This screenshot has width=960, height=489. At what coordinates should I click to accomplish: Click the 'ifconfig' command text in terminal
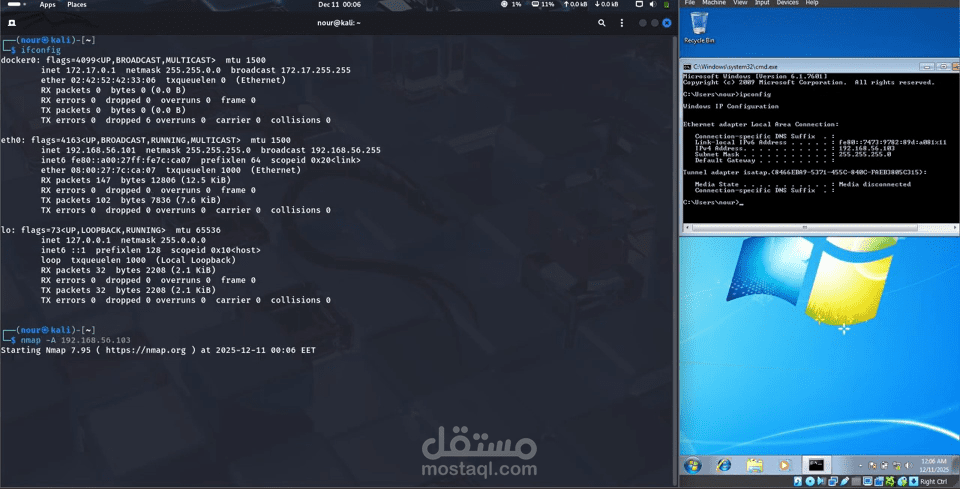(x=40, y=50)
